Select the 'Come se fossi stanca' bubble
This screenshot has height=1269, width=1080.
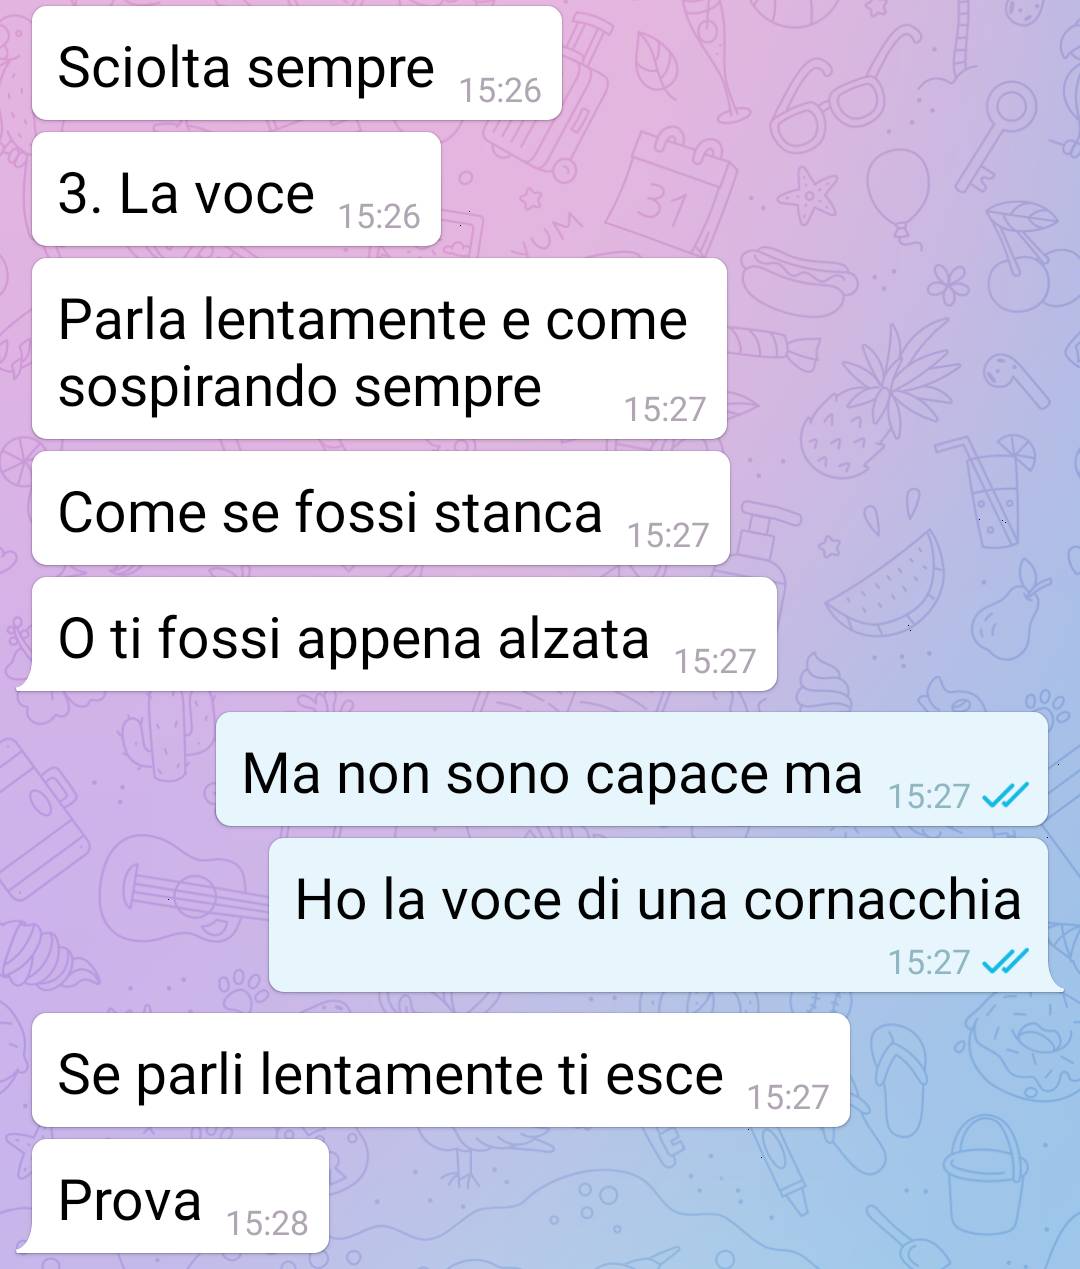pos(381,509)
